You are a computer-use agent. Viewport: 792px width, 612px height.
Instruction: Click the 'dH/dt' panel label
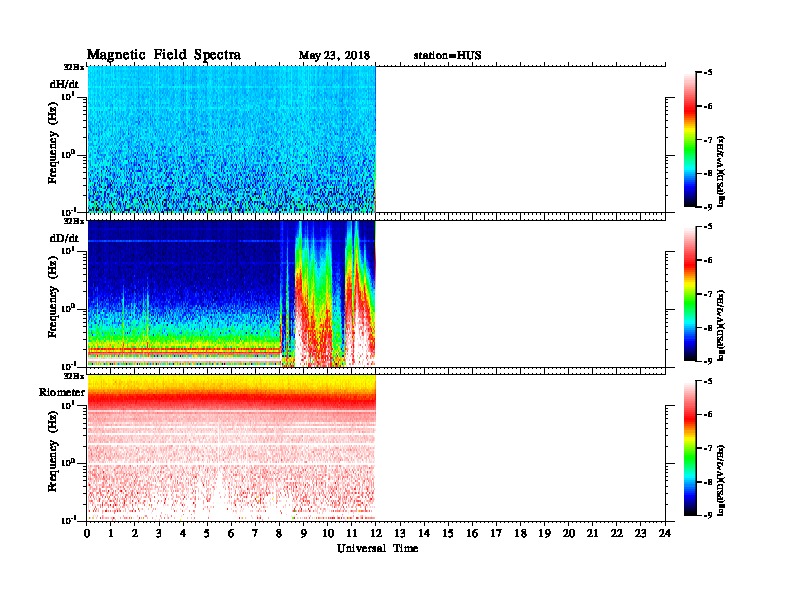click(x=64, y=84)
